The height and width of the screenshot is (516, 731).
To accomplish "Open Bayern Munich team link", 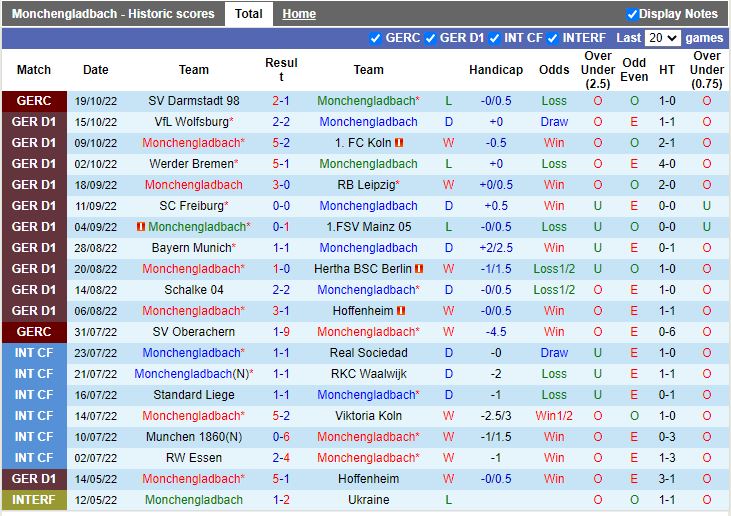I will tap(193, 248).
